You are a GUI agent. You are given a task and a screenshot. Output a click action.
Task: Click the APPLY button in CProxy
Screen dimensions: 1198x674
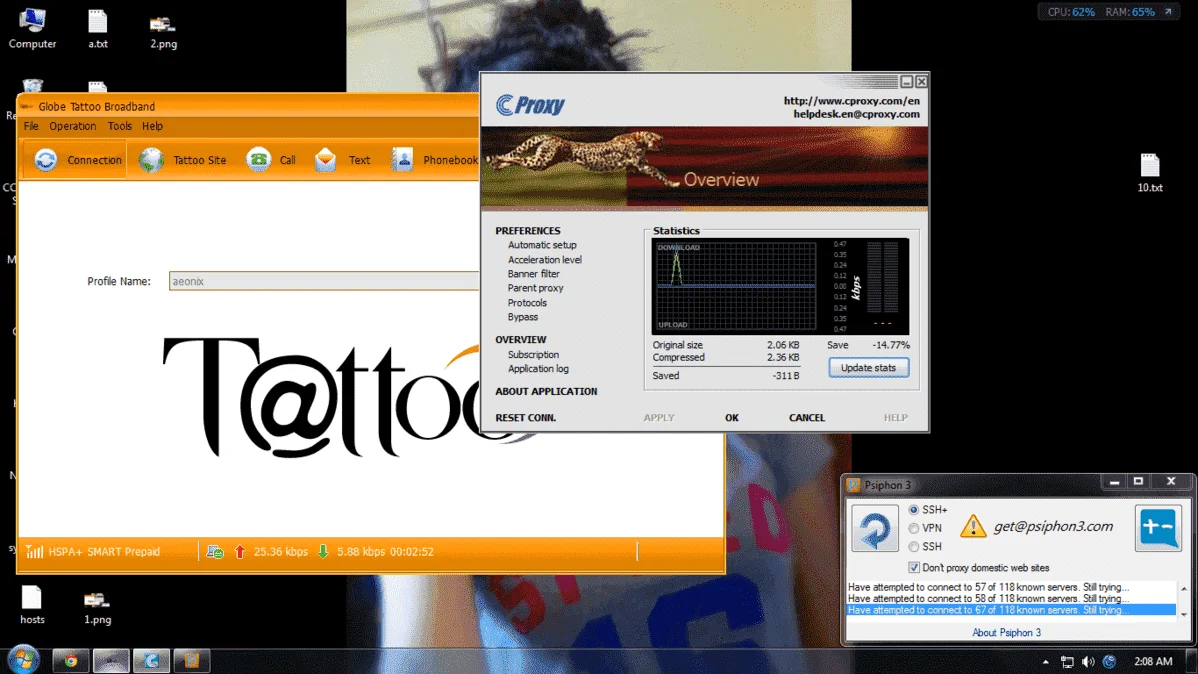(x=659, y=418)
